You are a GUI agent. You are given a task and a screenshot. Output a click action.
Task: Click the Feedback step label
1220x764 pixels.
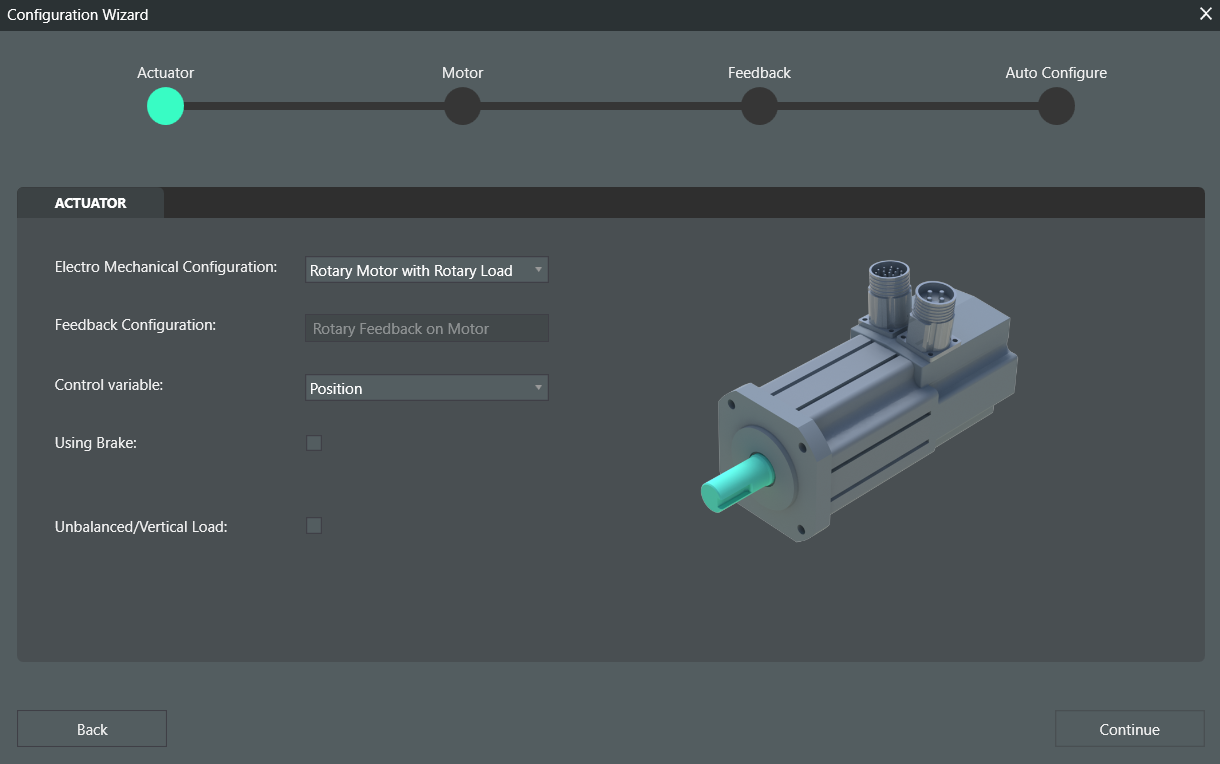[x=759, y=73]
